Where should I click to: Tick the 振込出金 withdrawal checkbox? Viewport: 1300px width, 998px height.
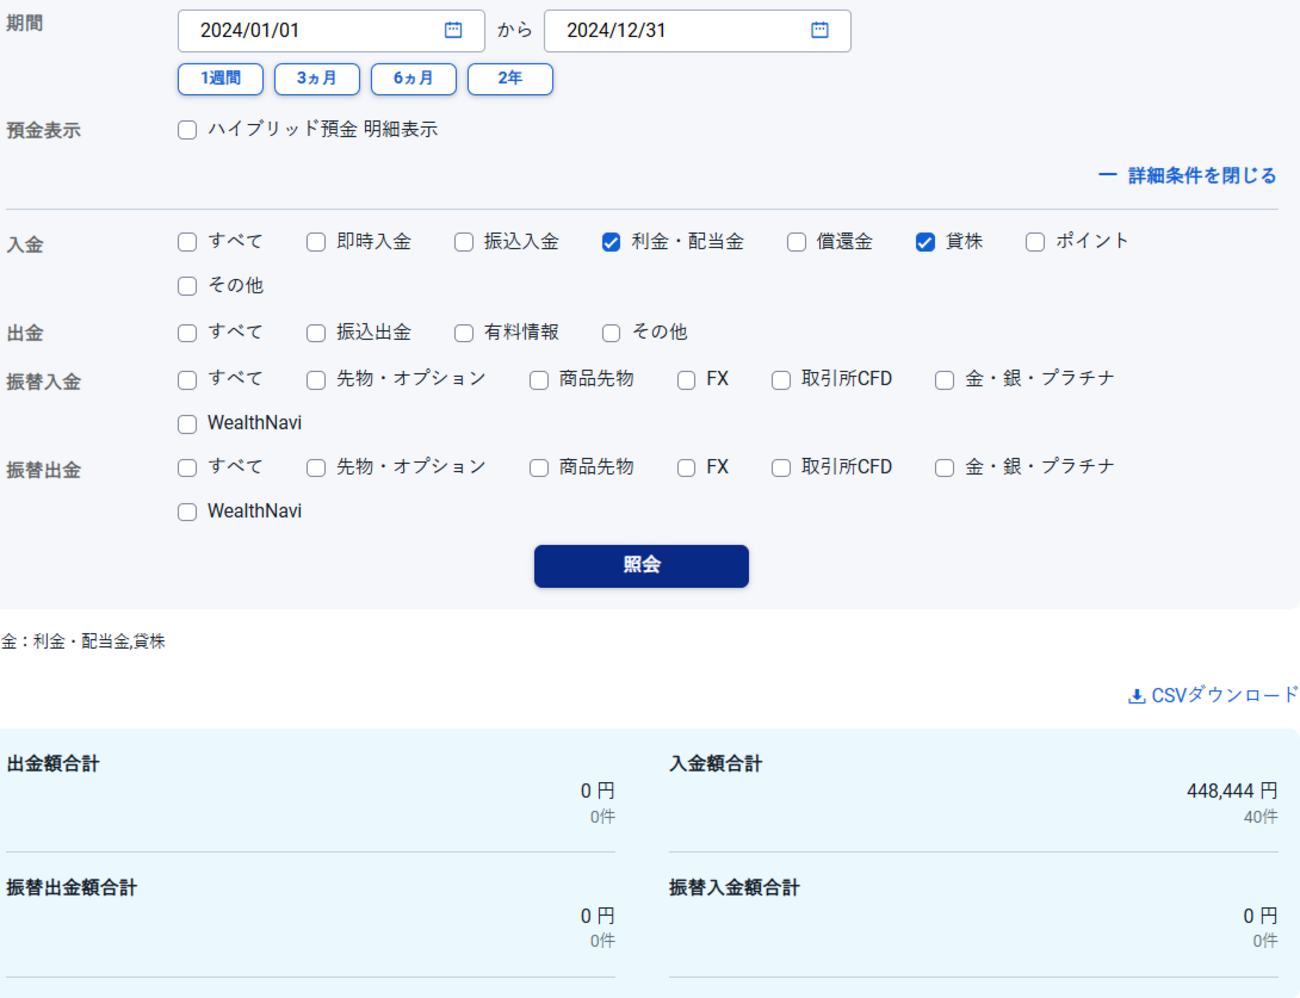point(316,333)
